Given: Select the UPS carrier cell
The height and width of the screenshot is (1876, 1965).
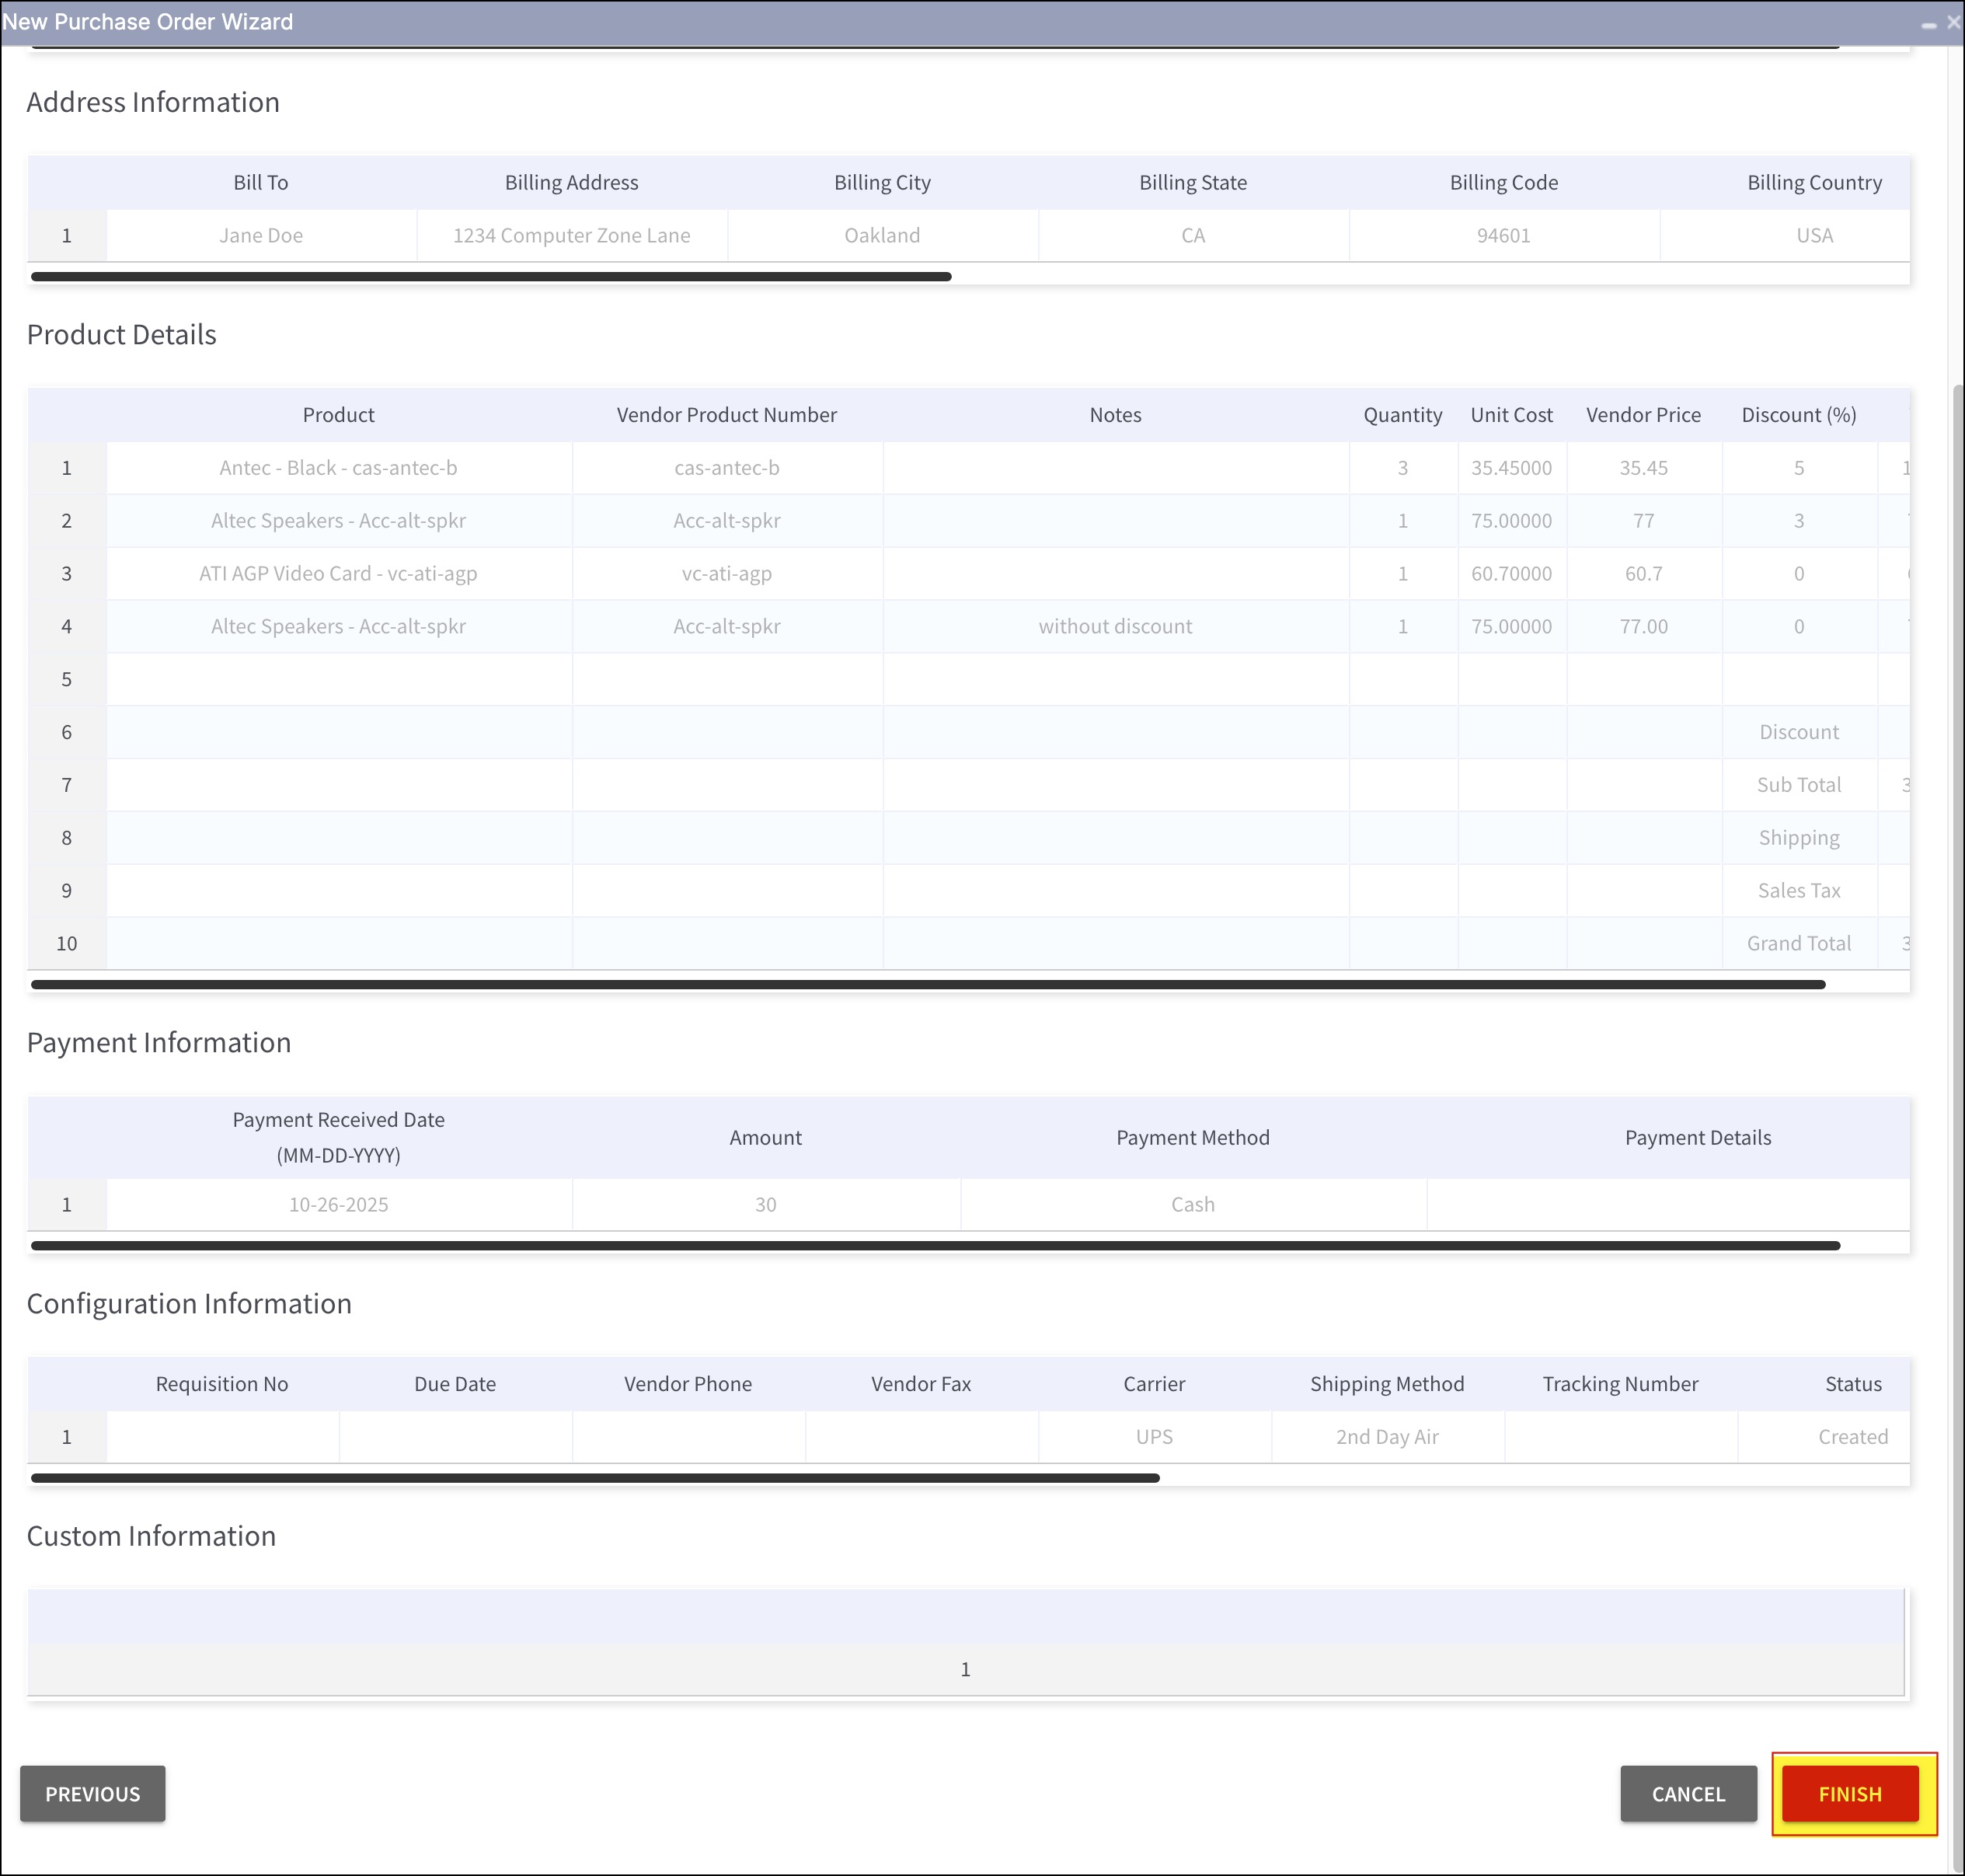Looking at the screenshot, I should 1153,1437.
